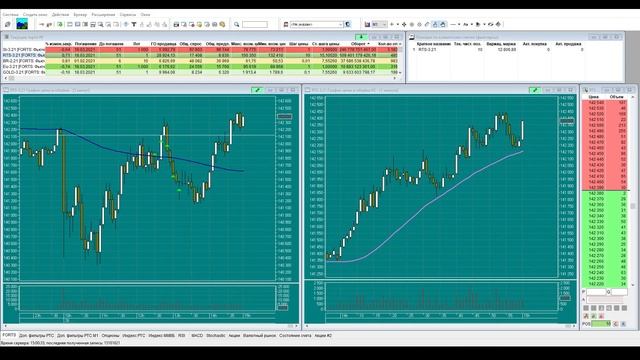Click the landscape picture icon in toolbar
This screenshot has height=360, width=640.
point(22,24)
